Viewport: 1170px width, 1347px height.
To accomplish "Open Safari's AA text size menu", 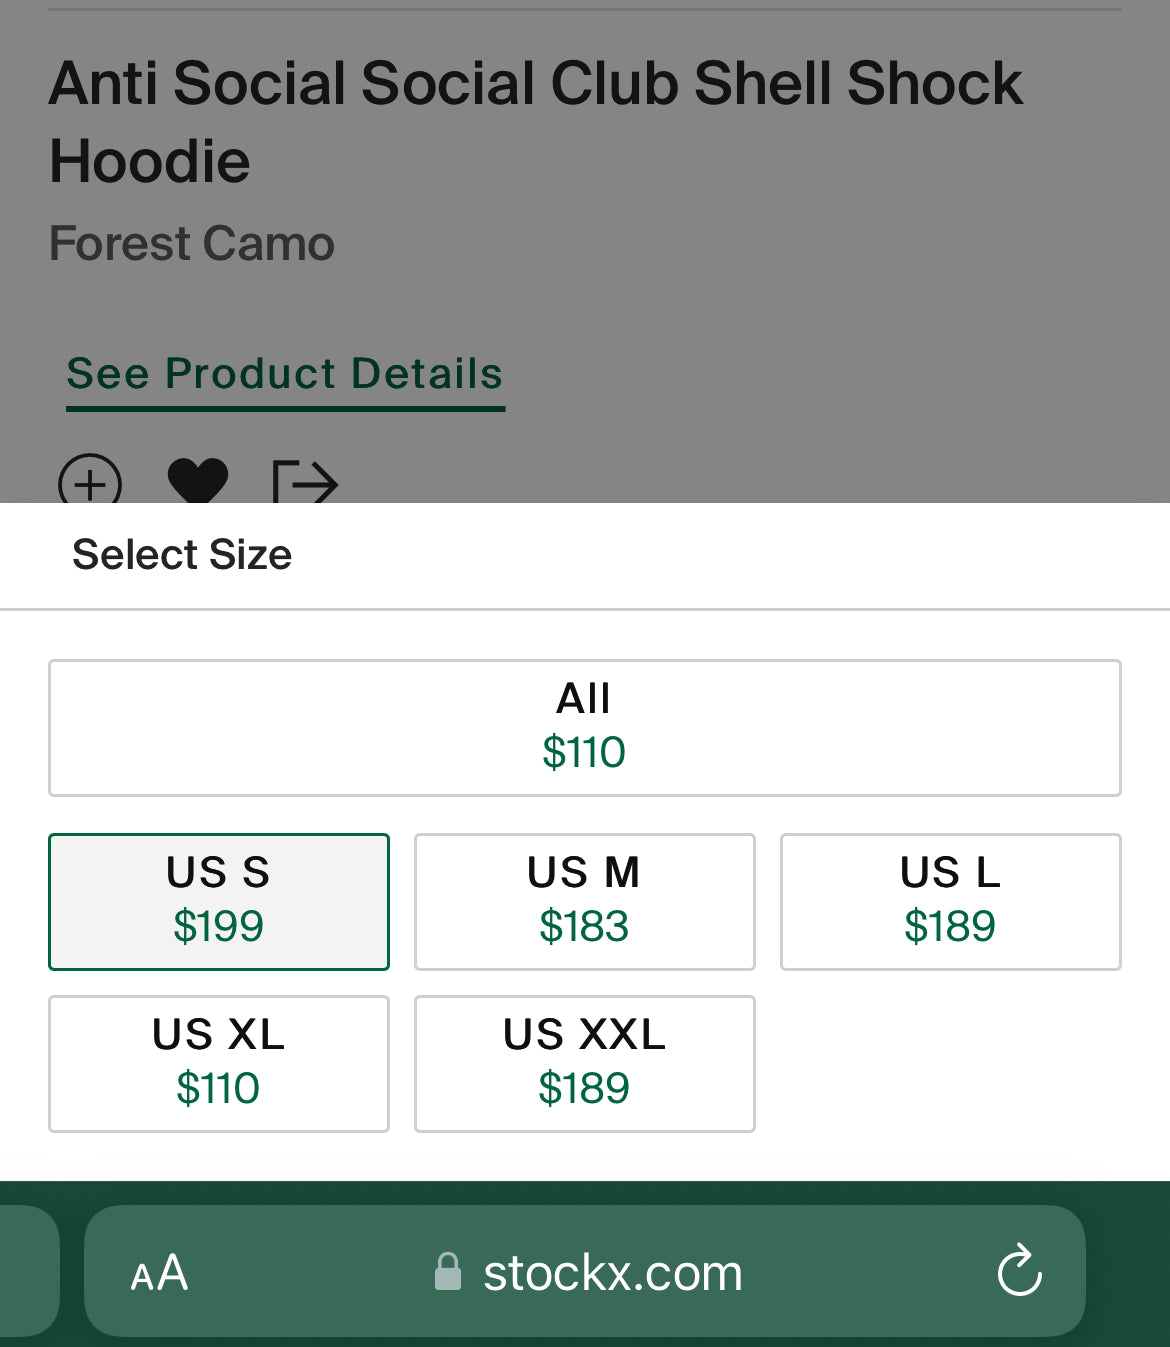I will 159,1273.
